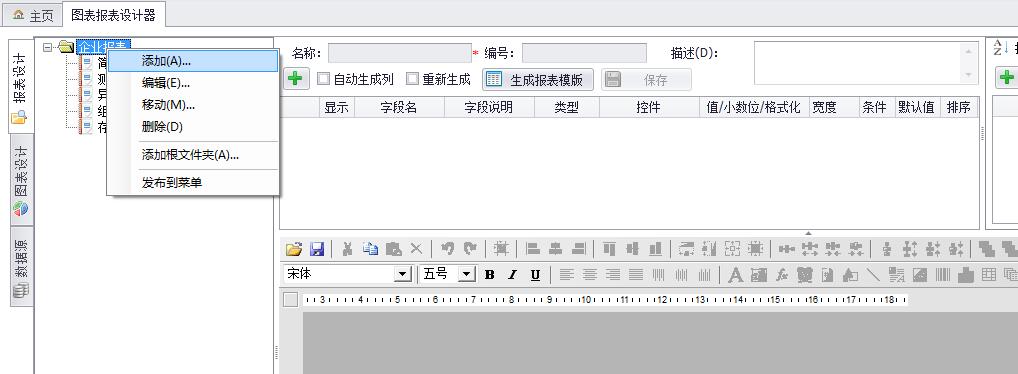Click the Redo arrow icon
This screenshot has height=374, width=1018.
(469, 248)
